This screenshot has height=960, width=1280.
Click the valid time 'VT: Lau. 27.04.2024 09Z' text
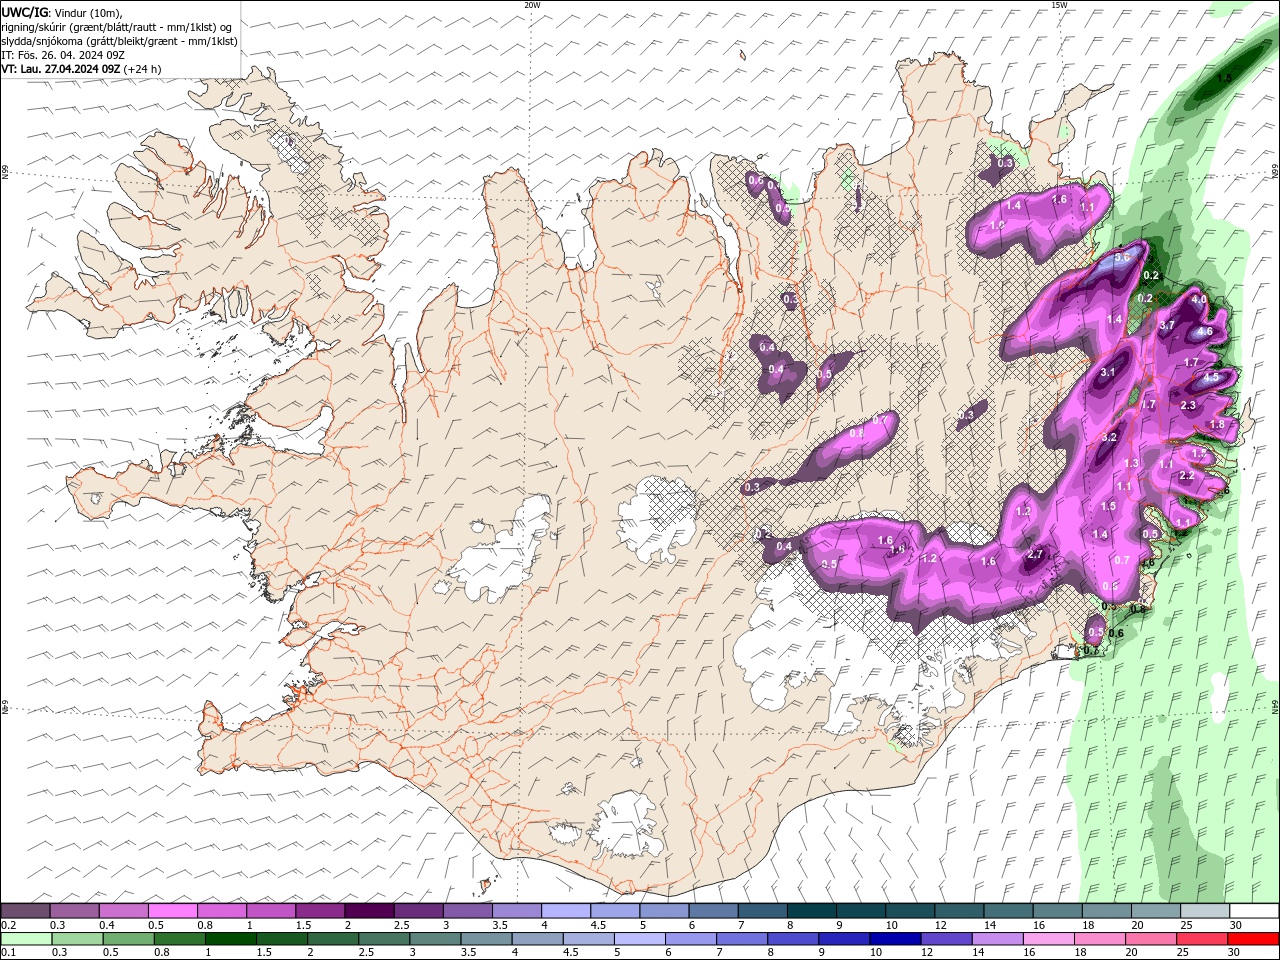[x=61, y=69]
